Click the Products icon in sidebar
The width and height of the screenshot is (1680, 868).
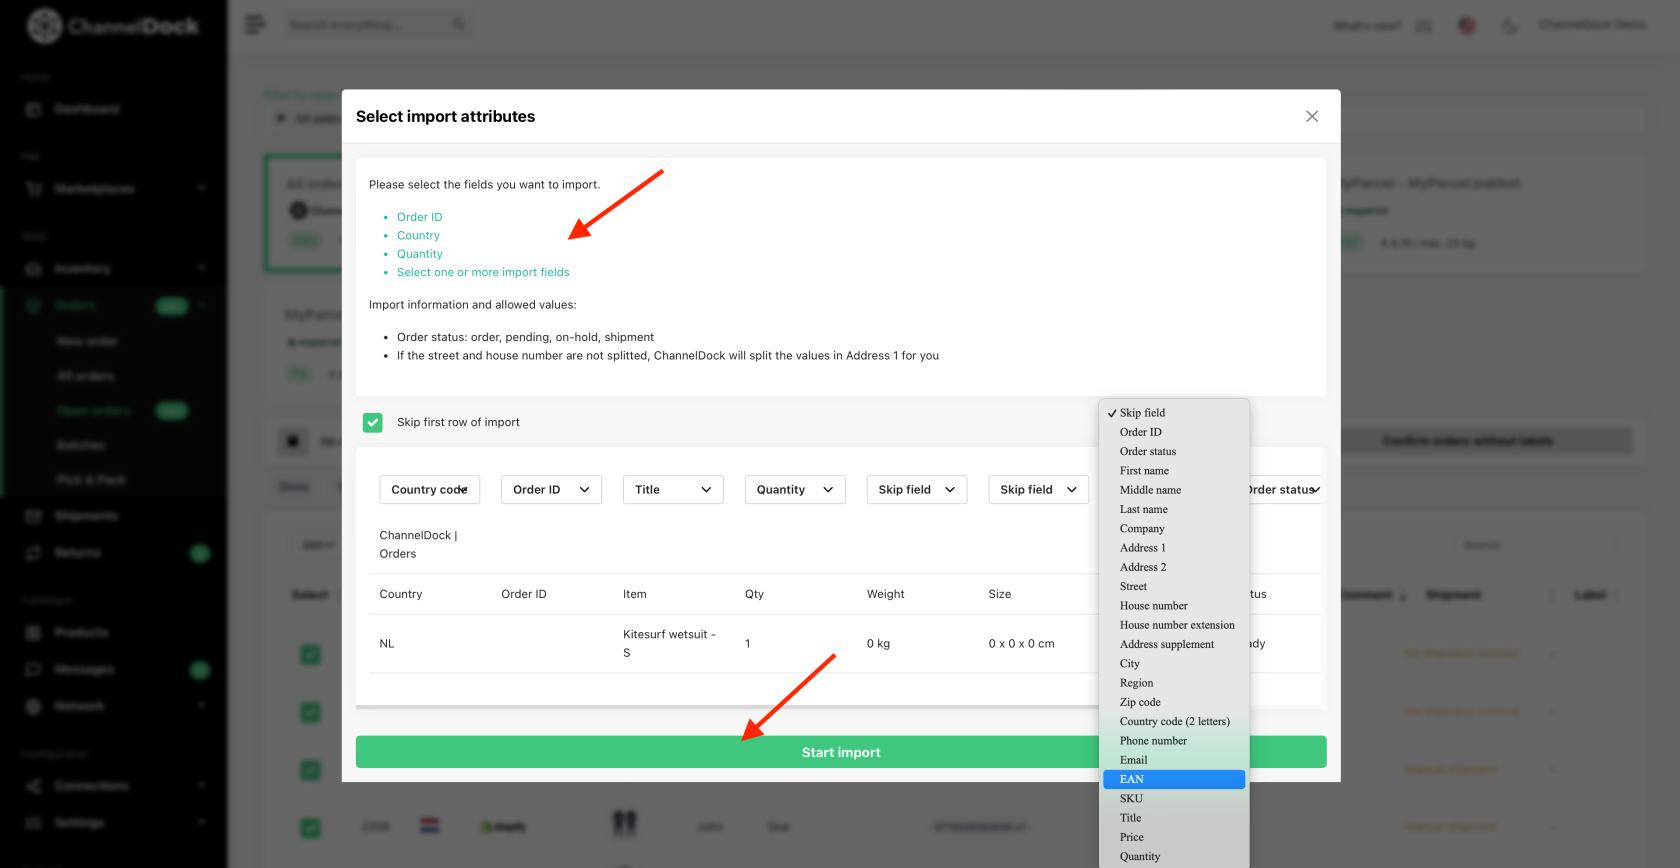click(33, 633)
